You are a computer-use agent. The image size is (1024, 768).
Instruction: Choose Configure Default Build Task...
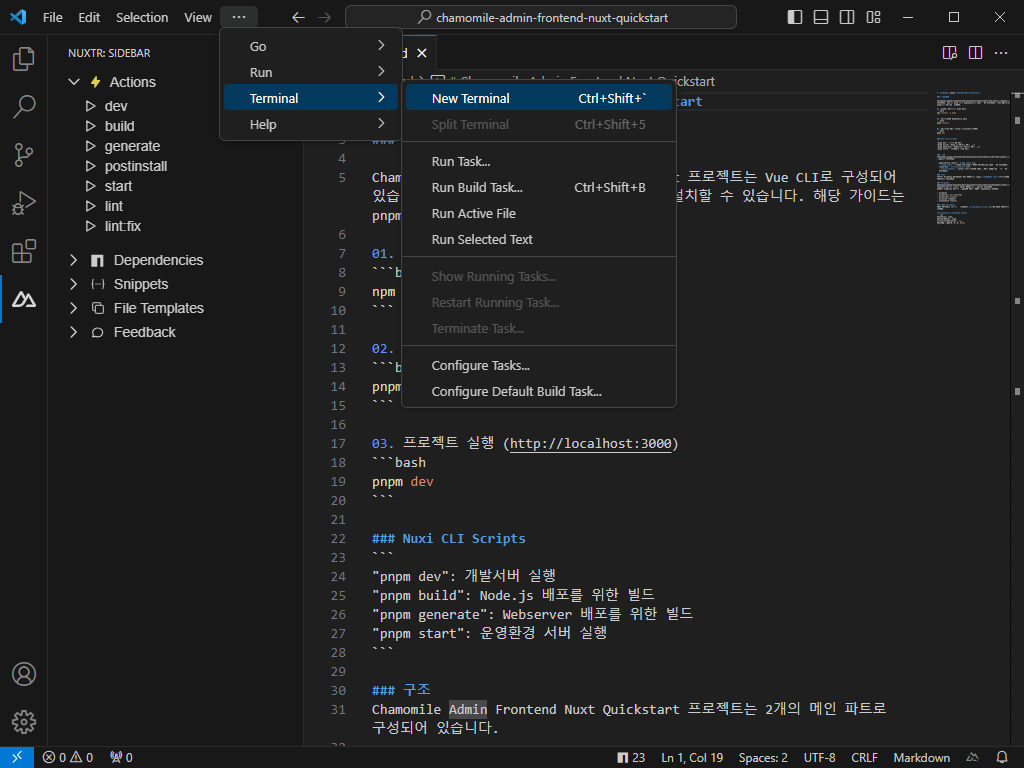coord(539,392)
